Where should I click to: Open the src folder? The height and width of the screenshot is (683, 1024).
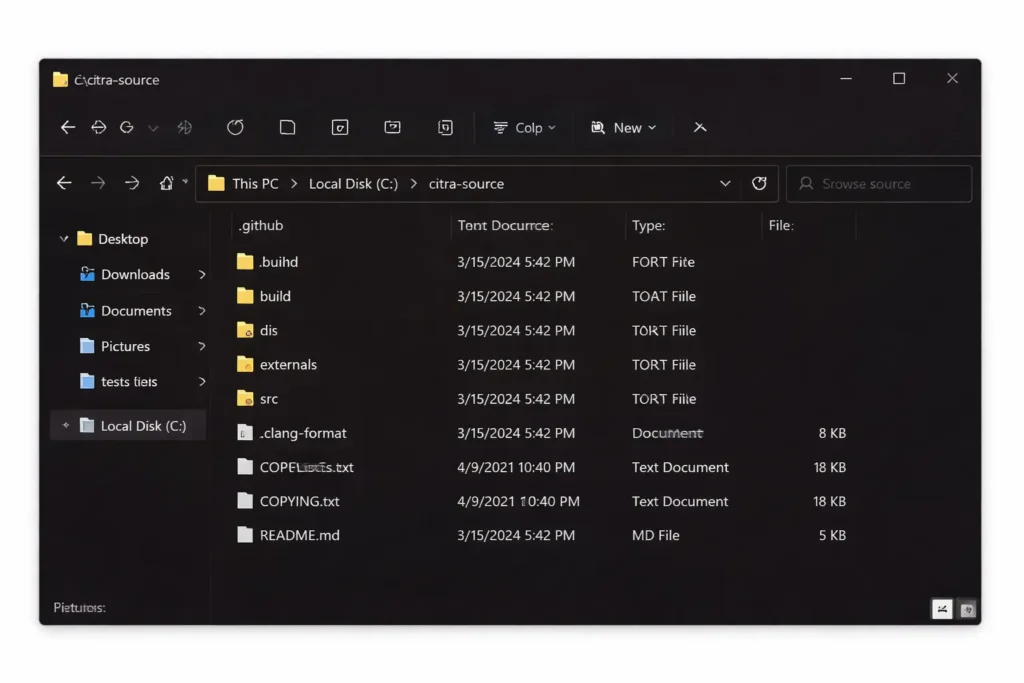pyautogui.click(x=268, y=399)
